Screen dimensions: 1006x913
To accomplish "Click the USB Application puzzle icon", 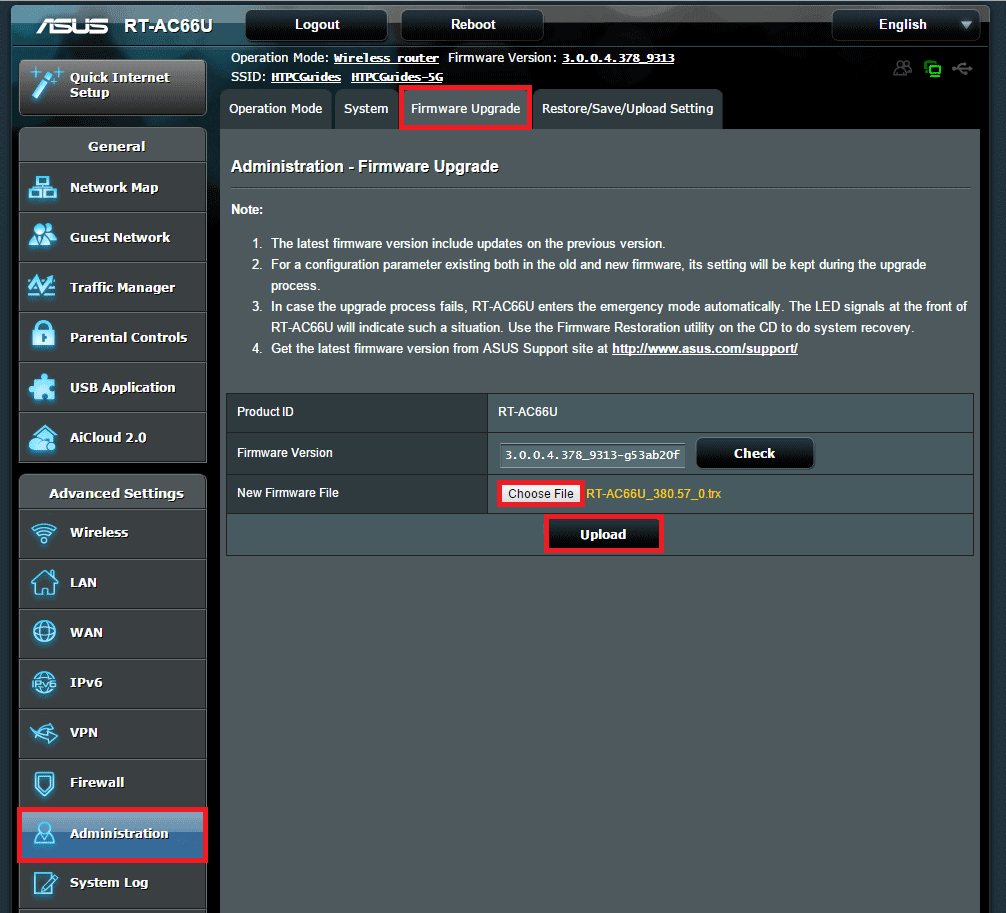I will 43,387.
